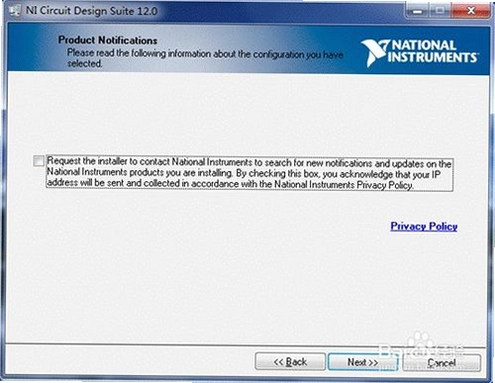Click the NATIONAL INSTRUMENTS wordmark text

pyautogui.click(x=432, y=51)
